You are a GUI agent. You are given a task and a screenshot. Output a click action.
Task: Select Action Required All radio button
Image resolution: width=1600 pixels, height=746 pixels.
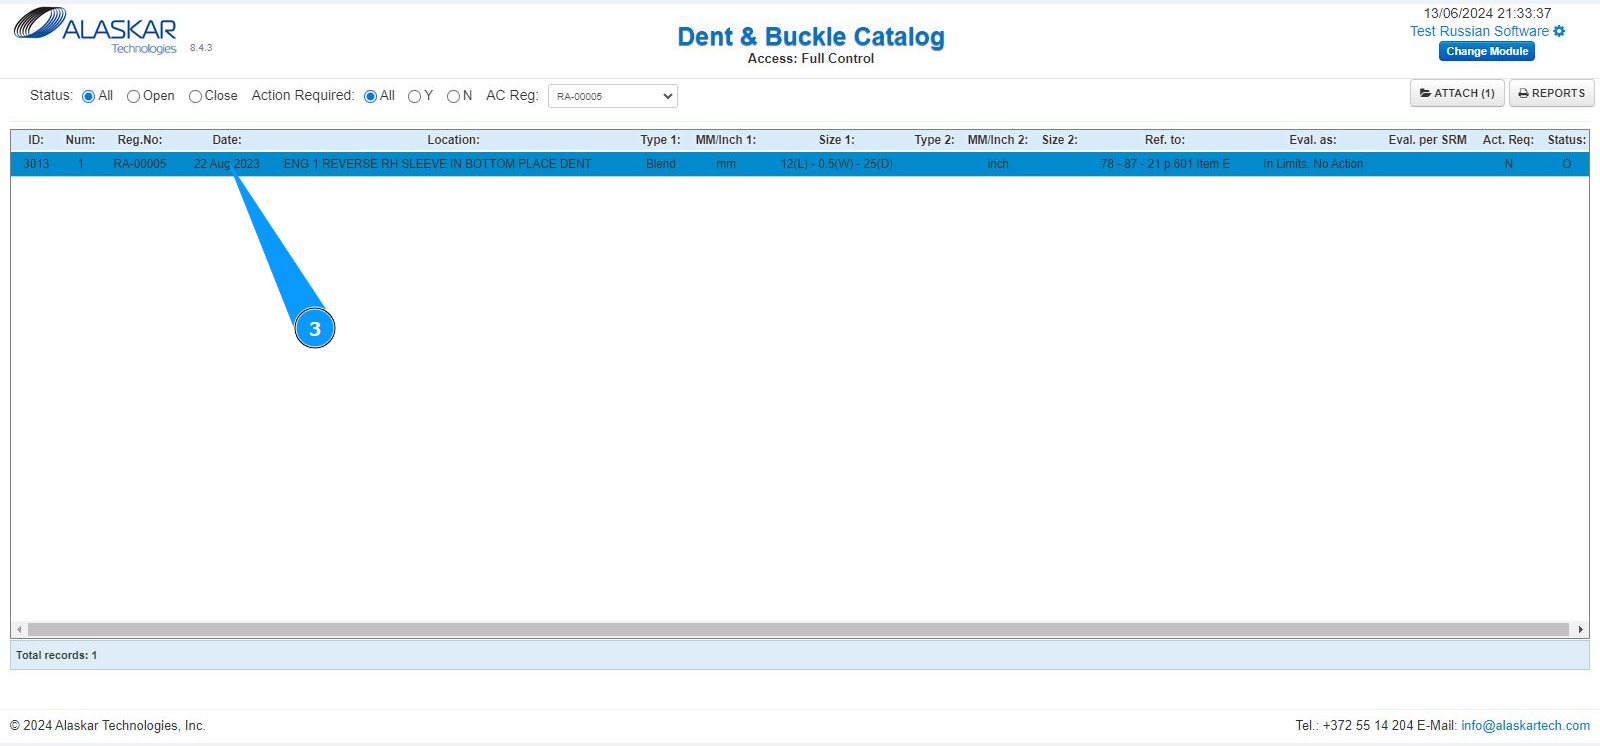(x=370, y=96)
